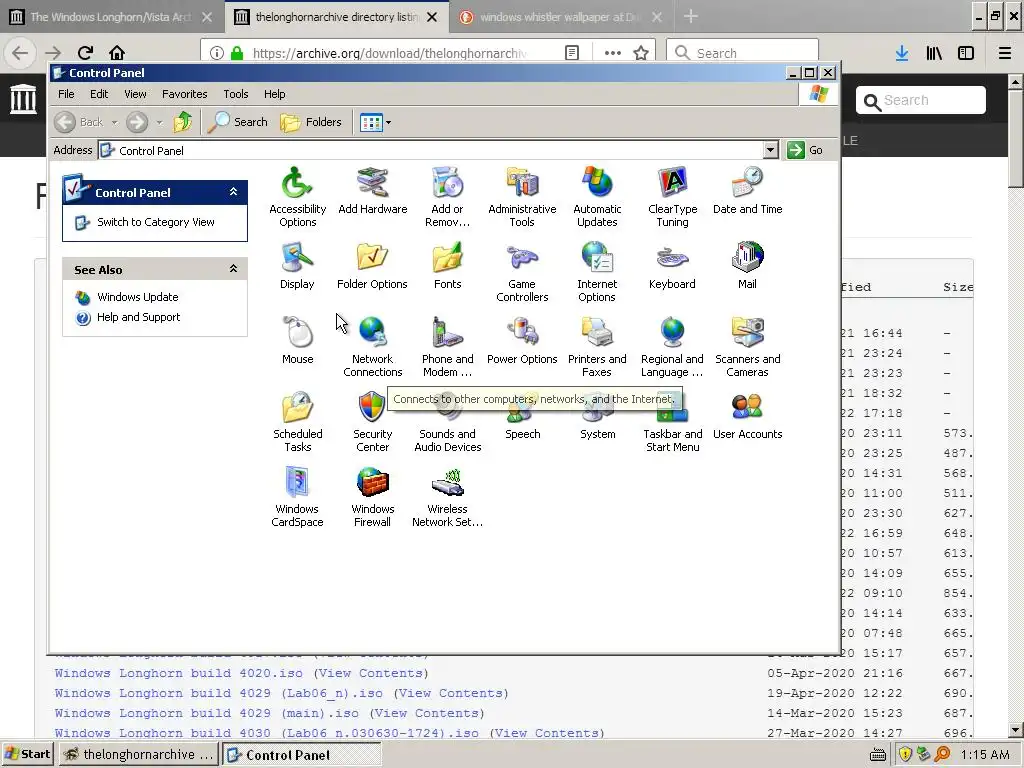Collapse the Control Panel task pane
Screen dimensions: 1024x768
coord(233,191)
